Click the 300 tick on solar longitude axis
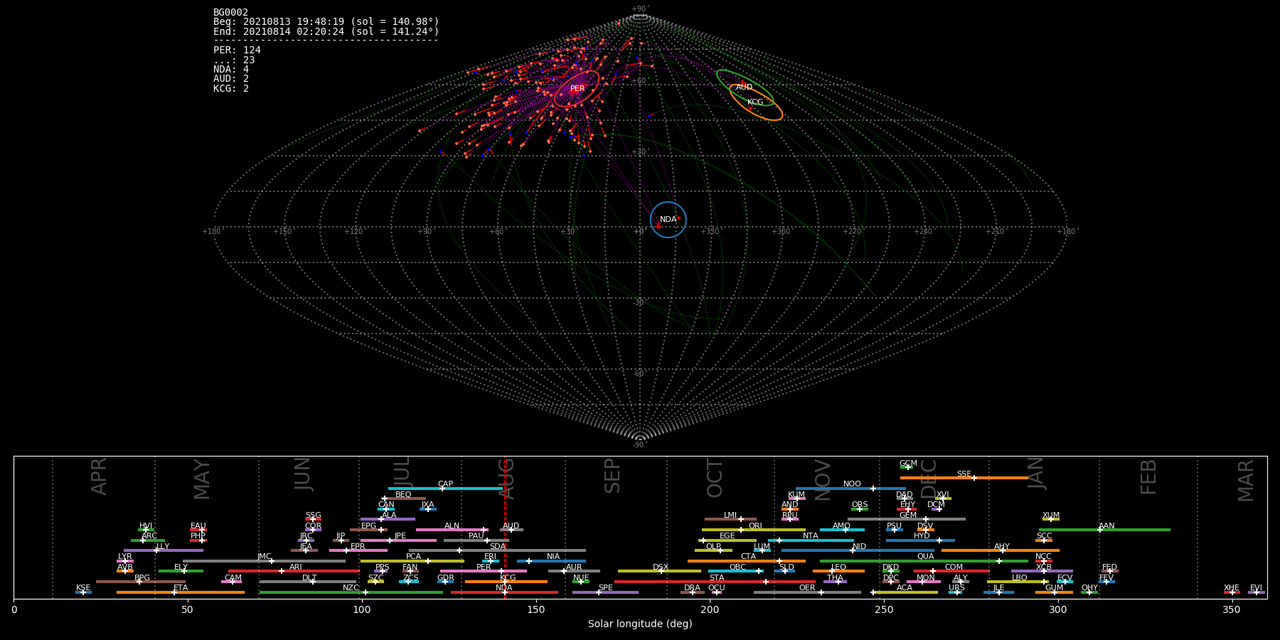Screen dimensions: 1280x640 (1057, 609)
